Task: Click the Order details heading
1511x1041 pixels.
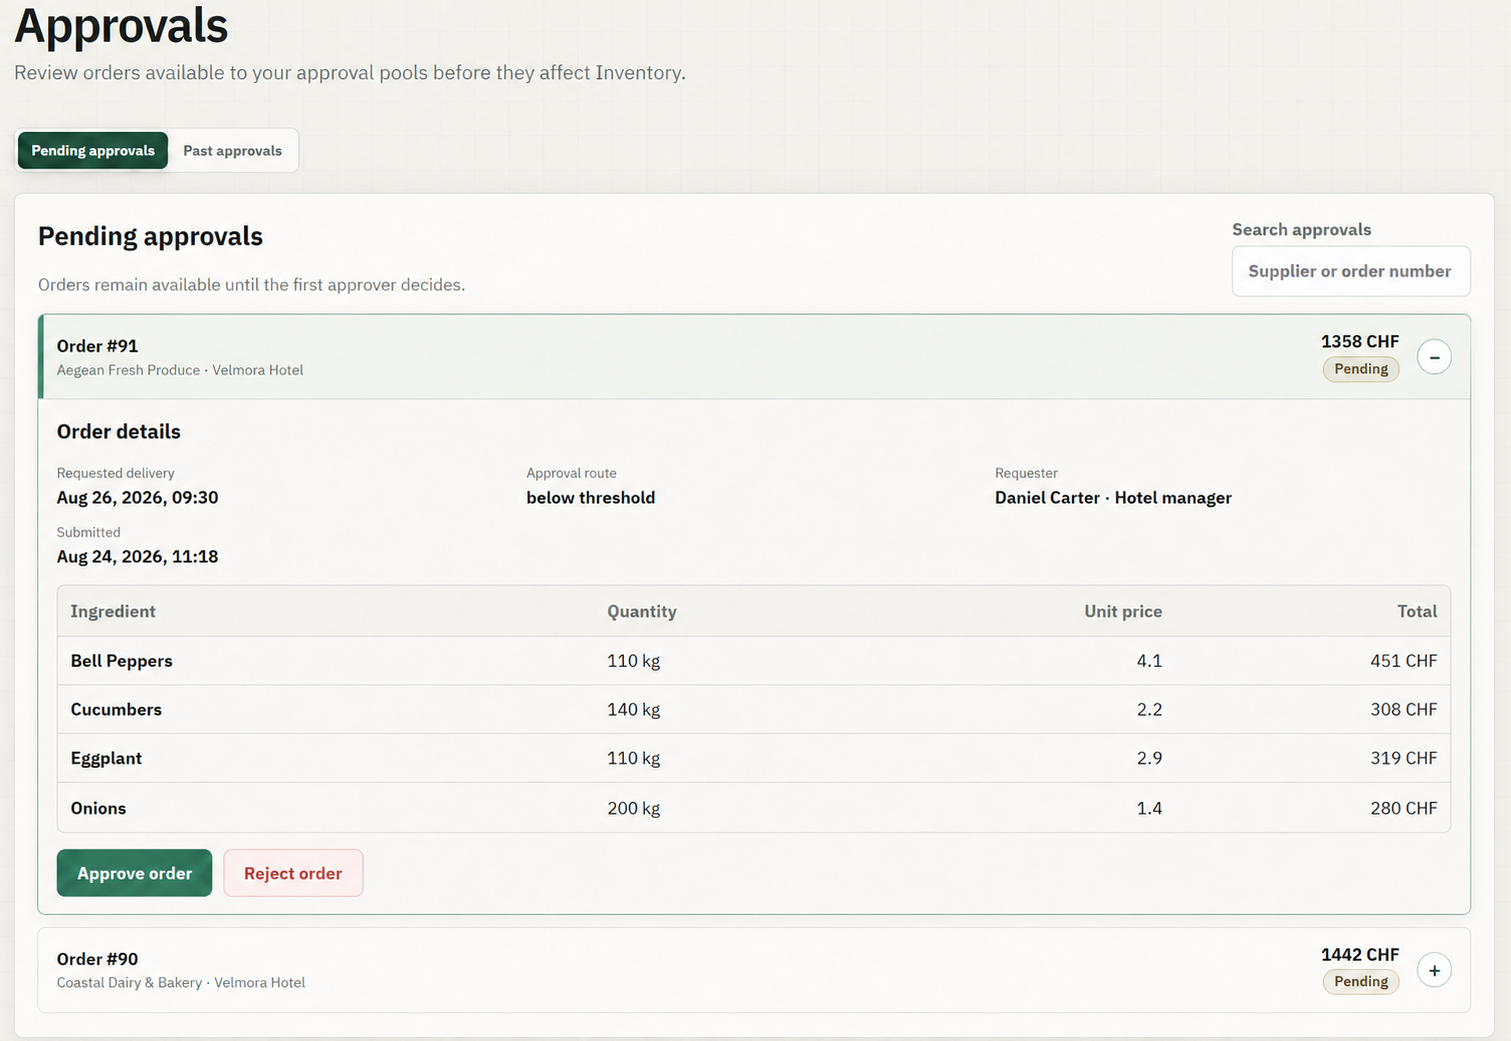Action: 119,432
